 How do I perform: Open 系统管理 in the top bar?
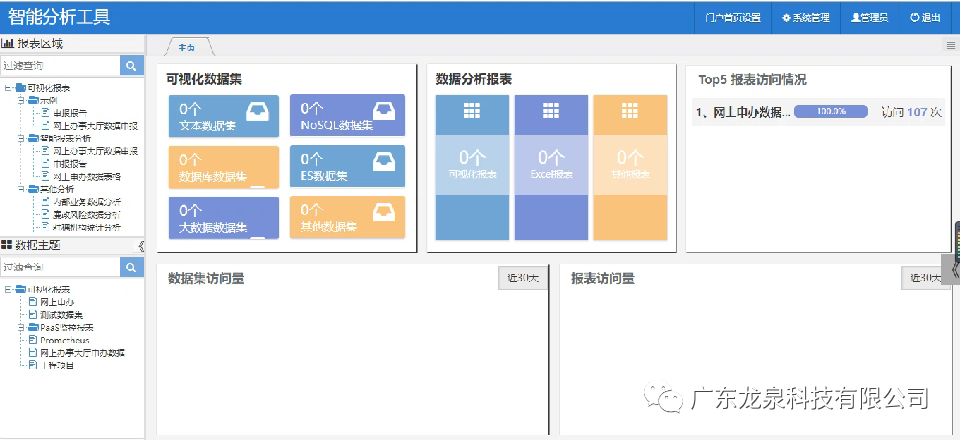pos(806,17)
